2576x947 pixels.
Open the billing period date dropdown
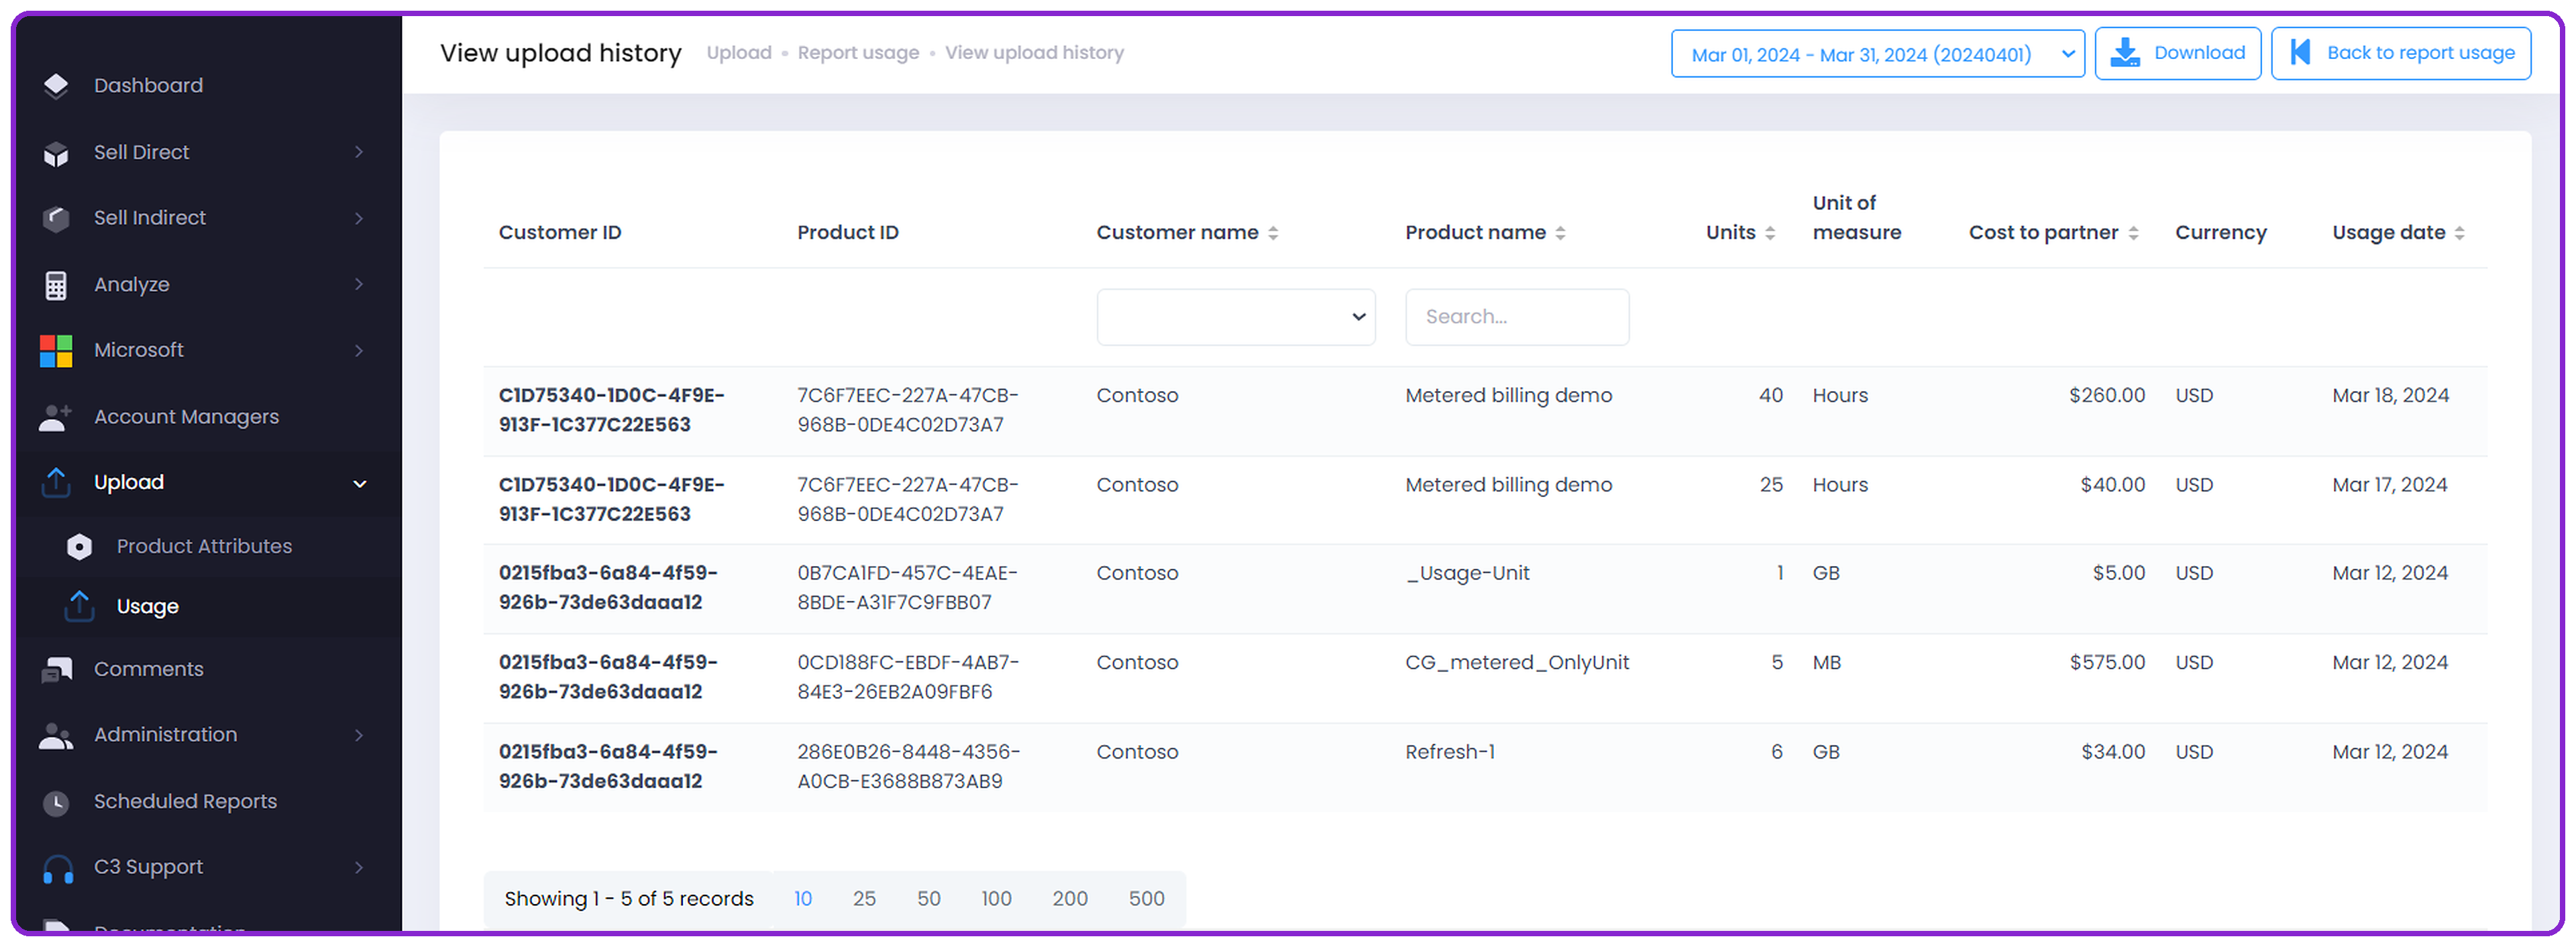pyautogui.click(x=1877, y=54)
